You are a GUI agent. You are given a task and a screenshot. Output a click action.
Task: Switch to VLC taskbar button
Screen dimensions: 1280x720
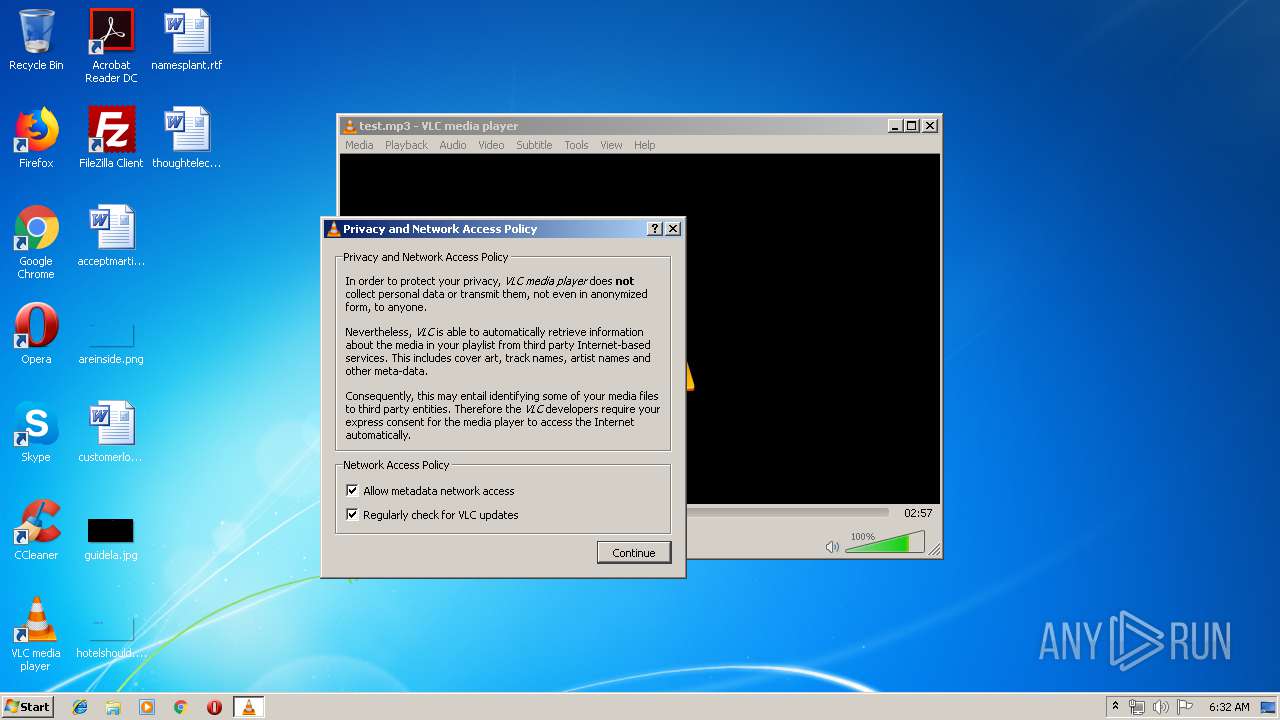[x=248, y=707]
